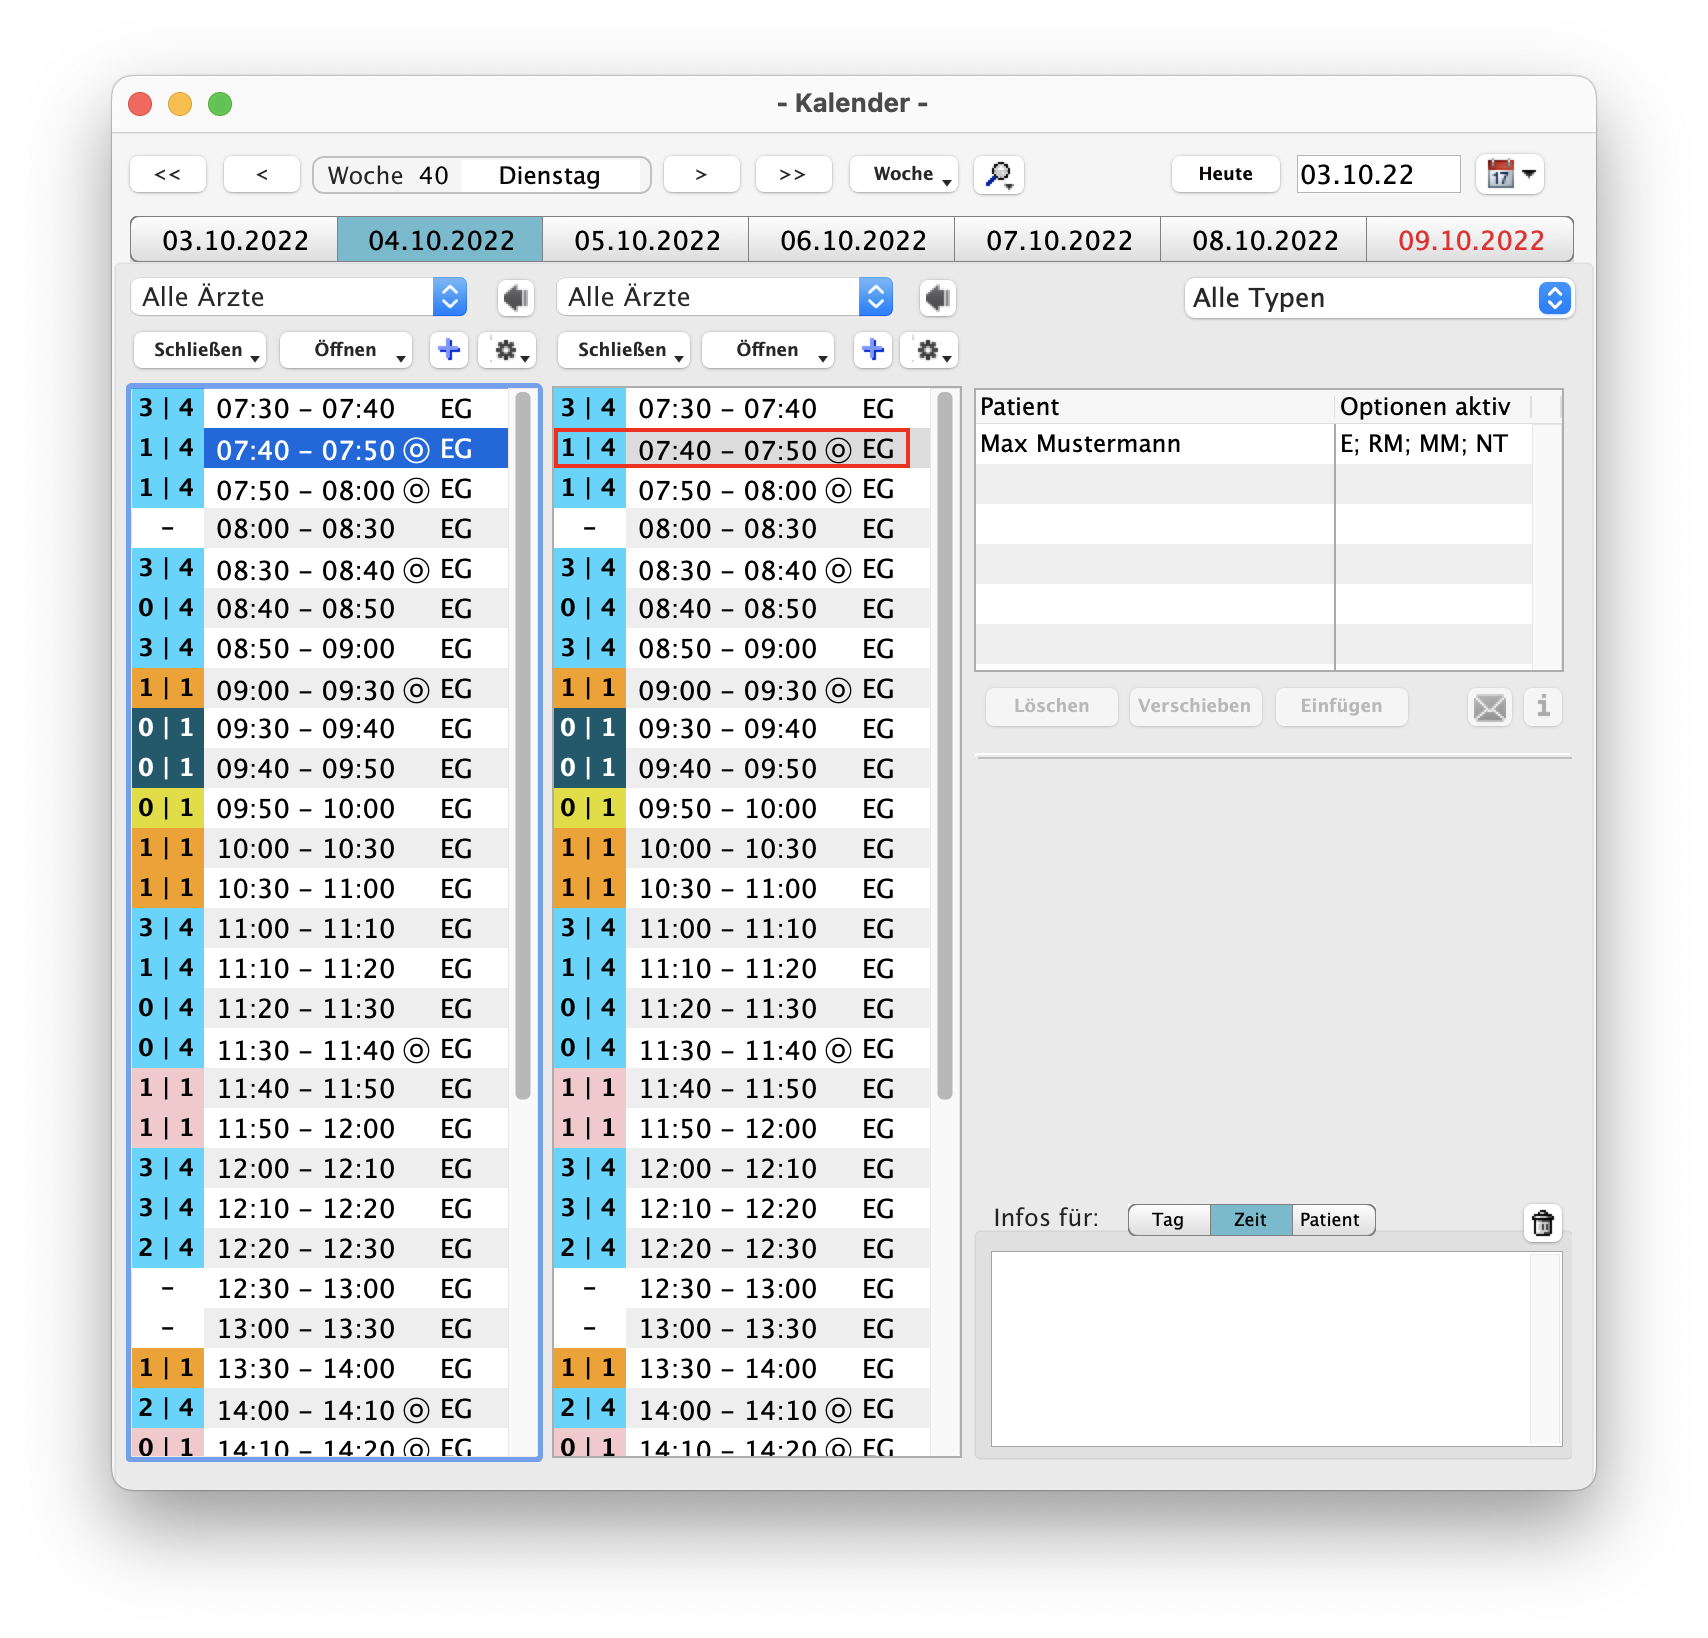The width and height of the screenshot is (1708, 1638).
Task: Open the right column gear settings
Action: tap(930, 350)
